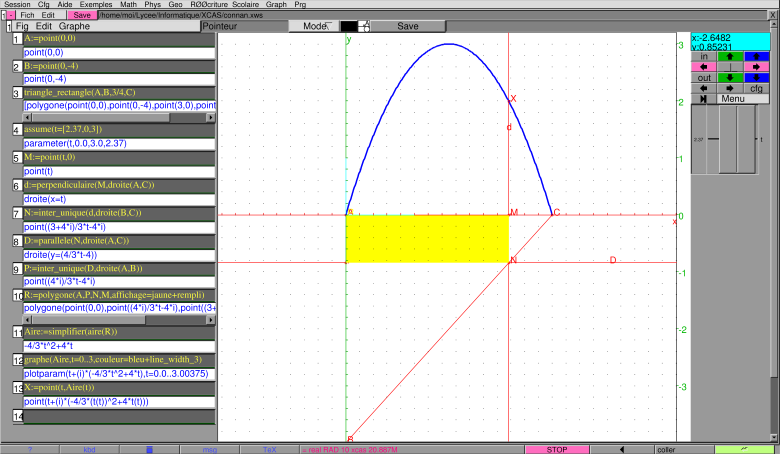Click the green up arrow in zoom panel
The height and width of the screenshot is (454, 780).
730,56
